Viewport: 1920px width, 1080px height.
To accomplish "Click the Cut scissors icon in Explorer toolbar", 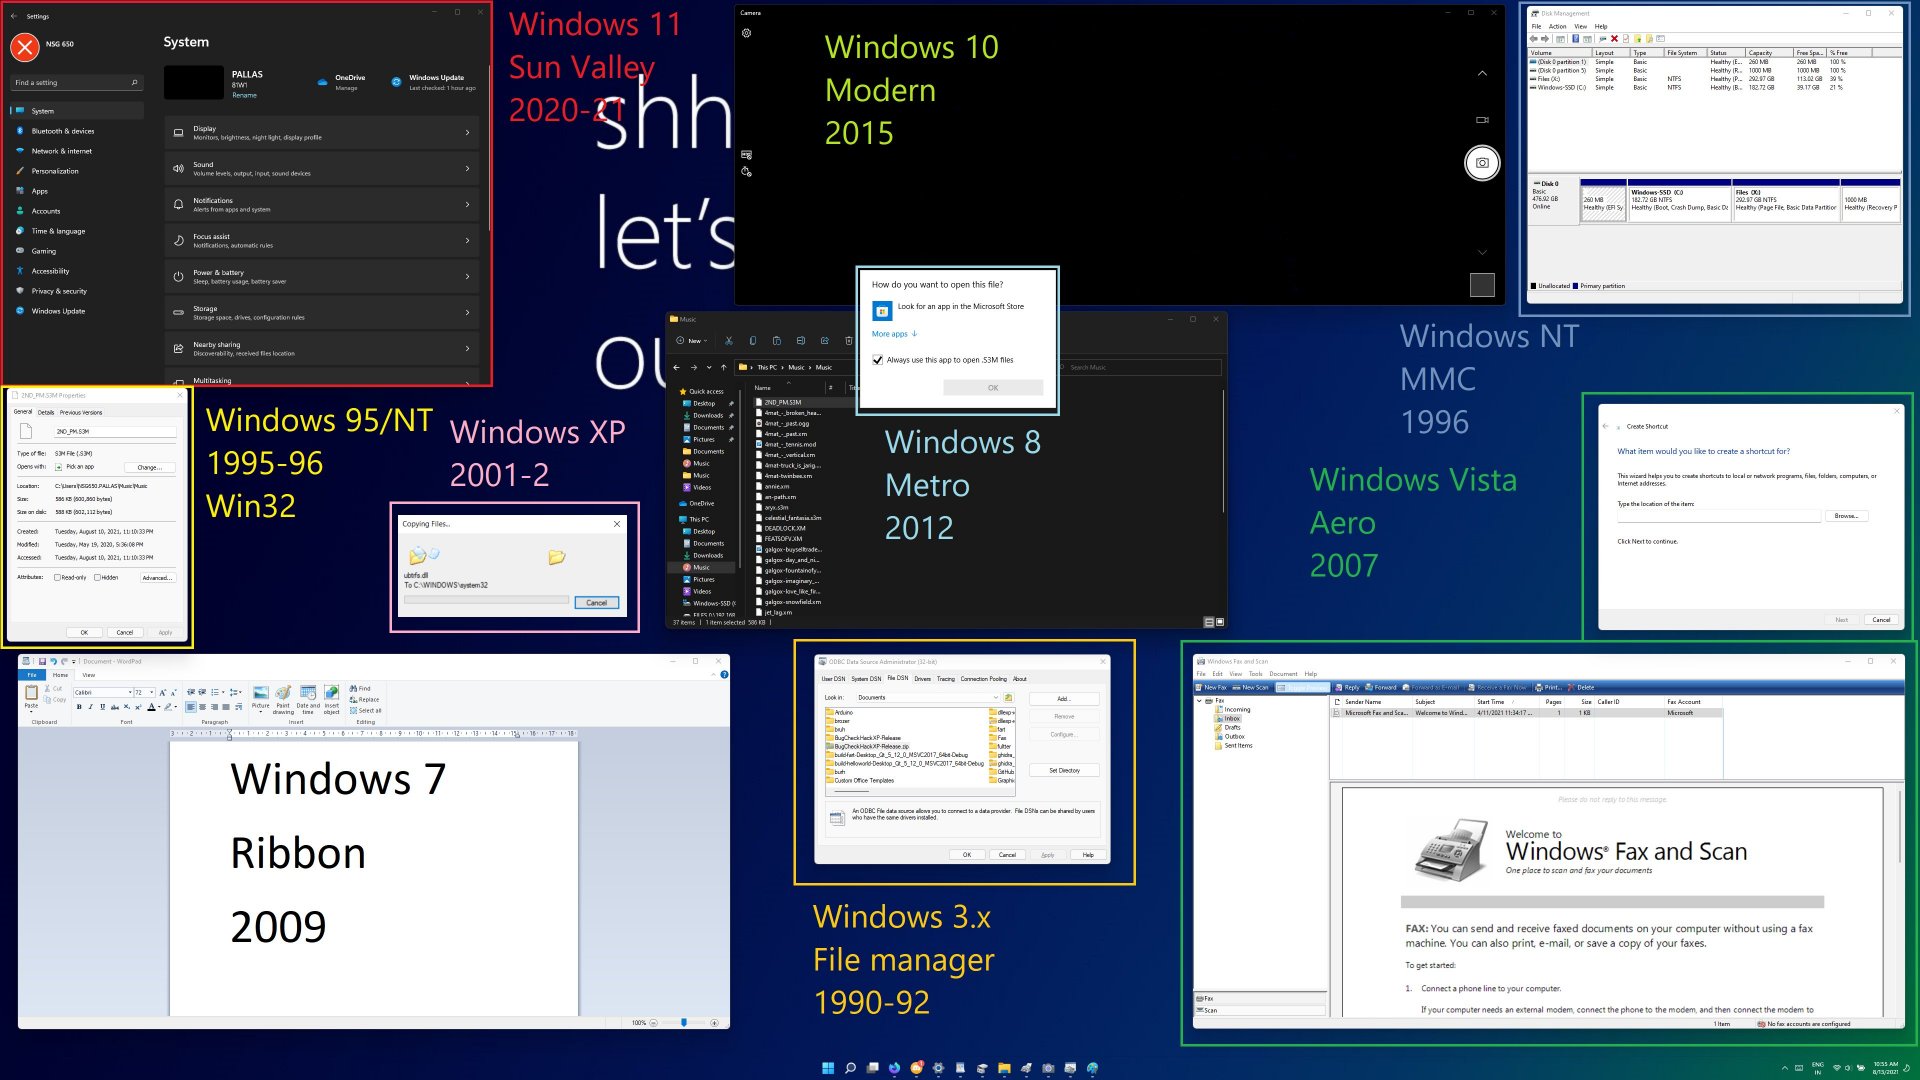I will click(x=729, y=341).
